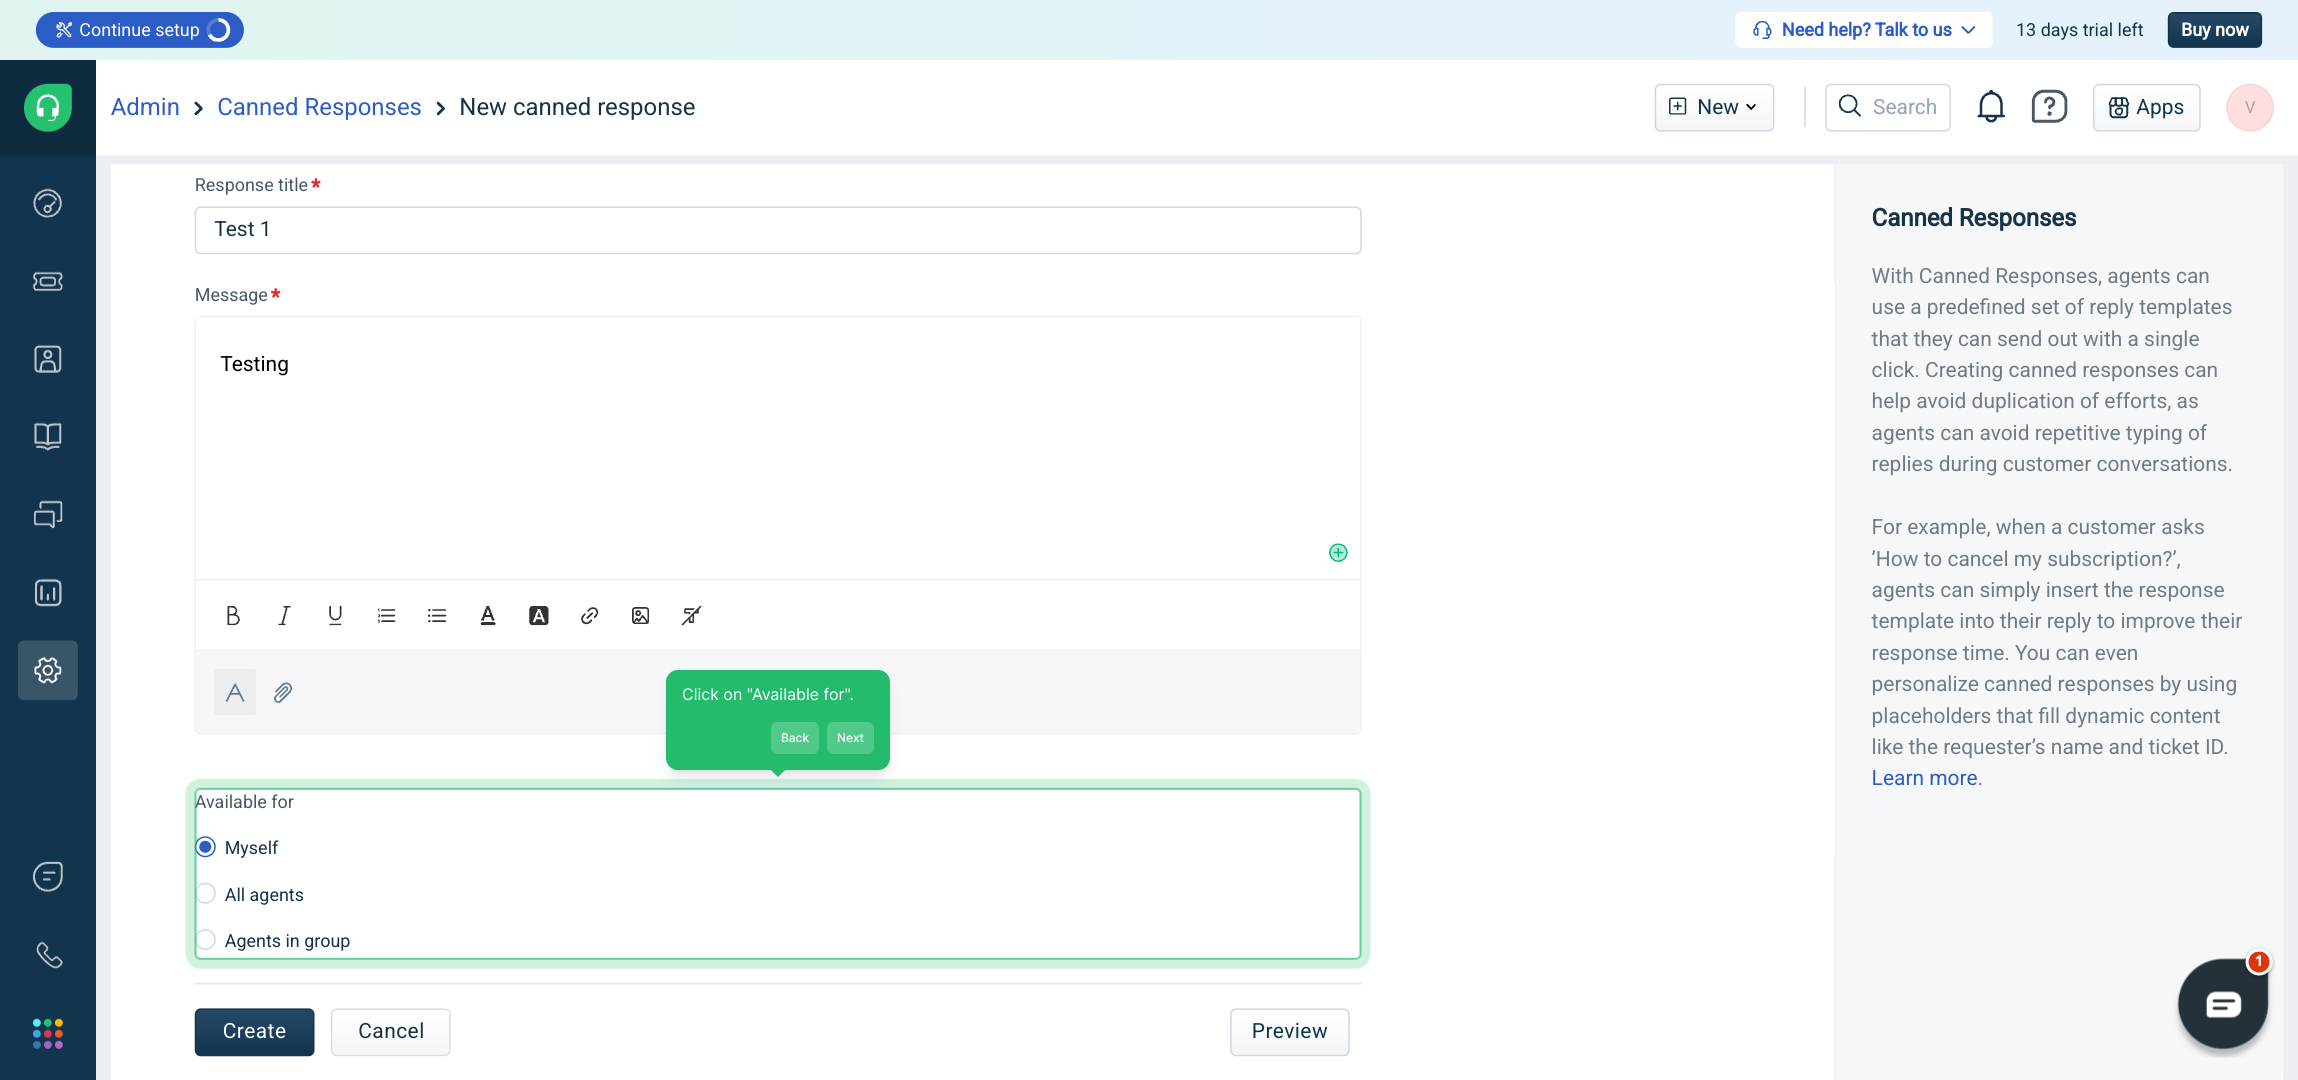Screen dimensions: 2298x1080
Task: Open the Learn more link
Action: click(1924, 778)
